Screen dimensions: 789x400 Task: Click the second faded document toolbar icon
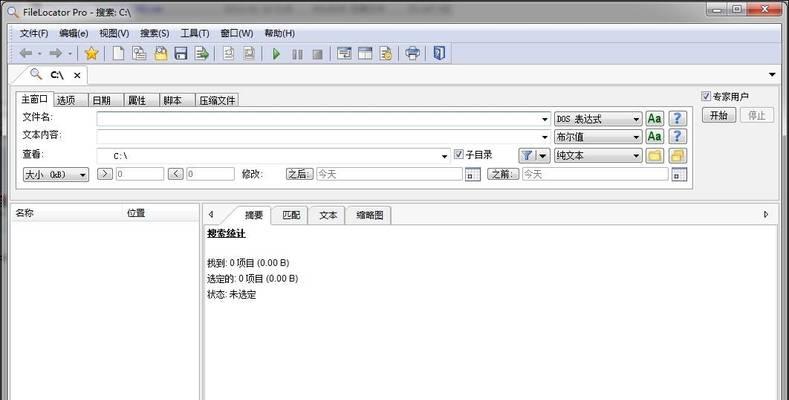click(x=249, y=53)
